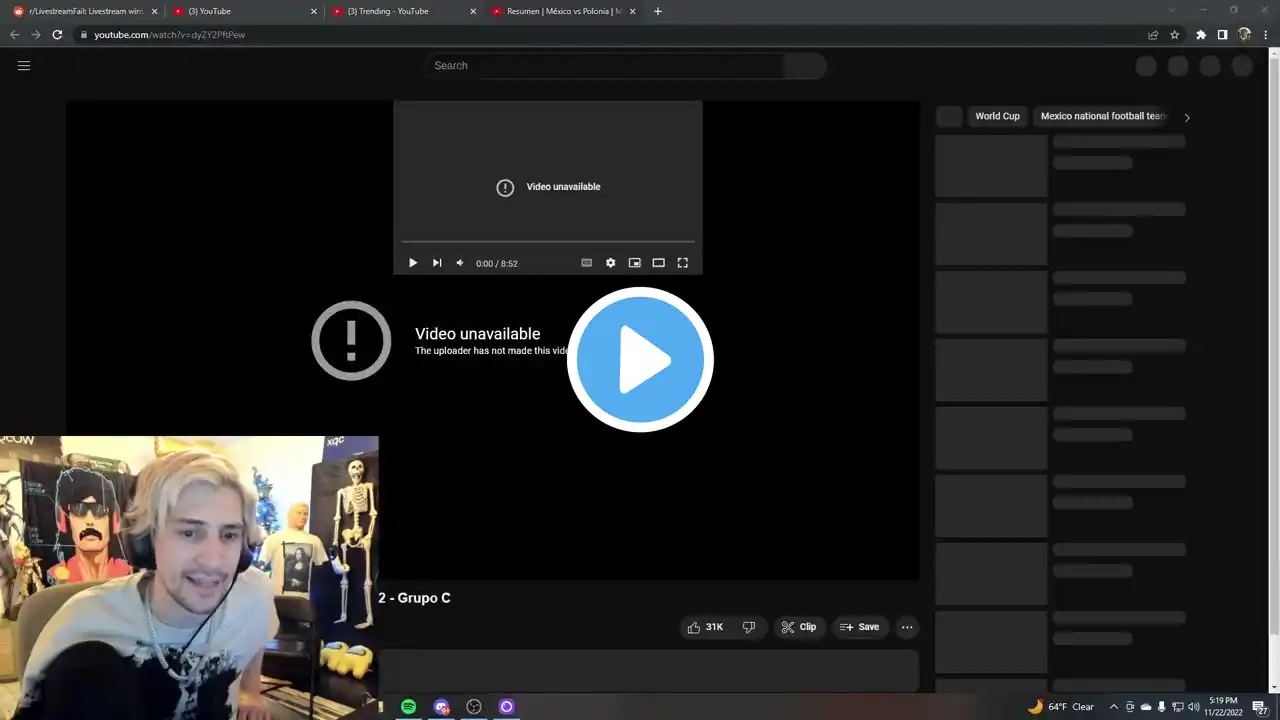Save video to a playlist

pyautogui.click(x=860, y=627)
